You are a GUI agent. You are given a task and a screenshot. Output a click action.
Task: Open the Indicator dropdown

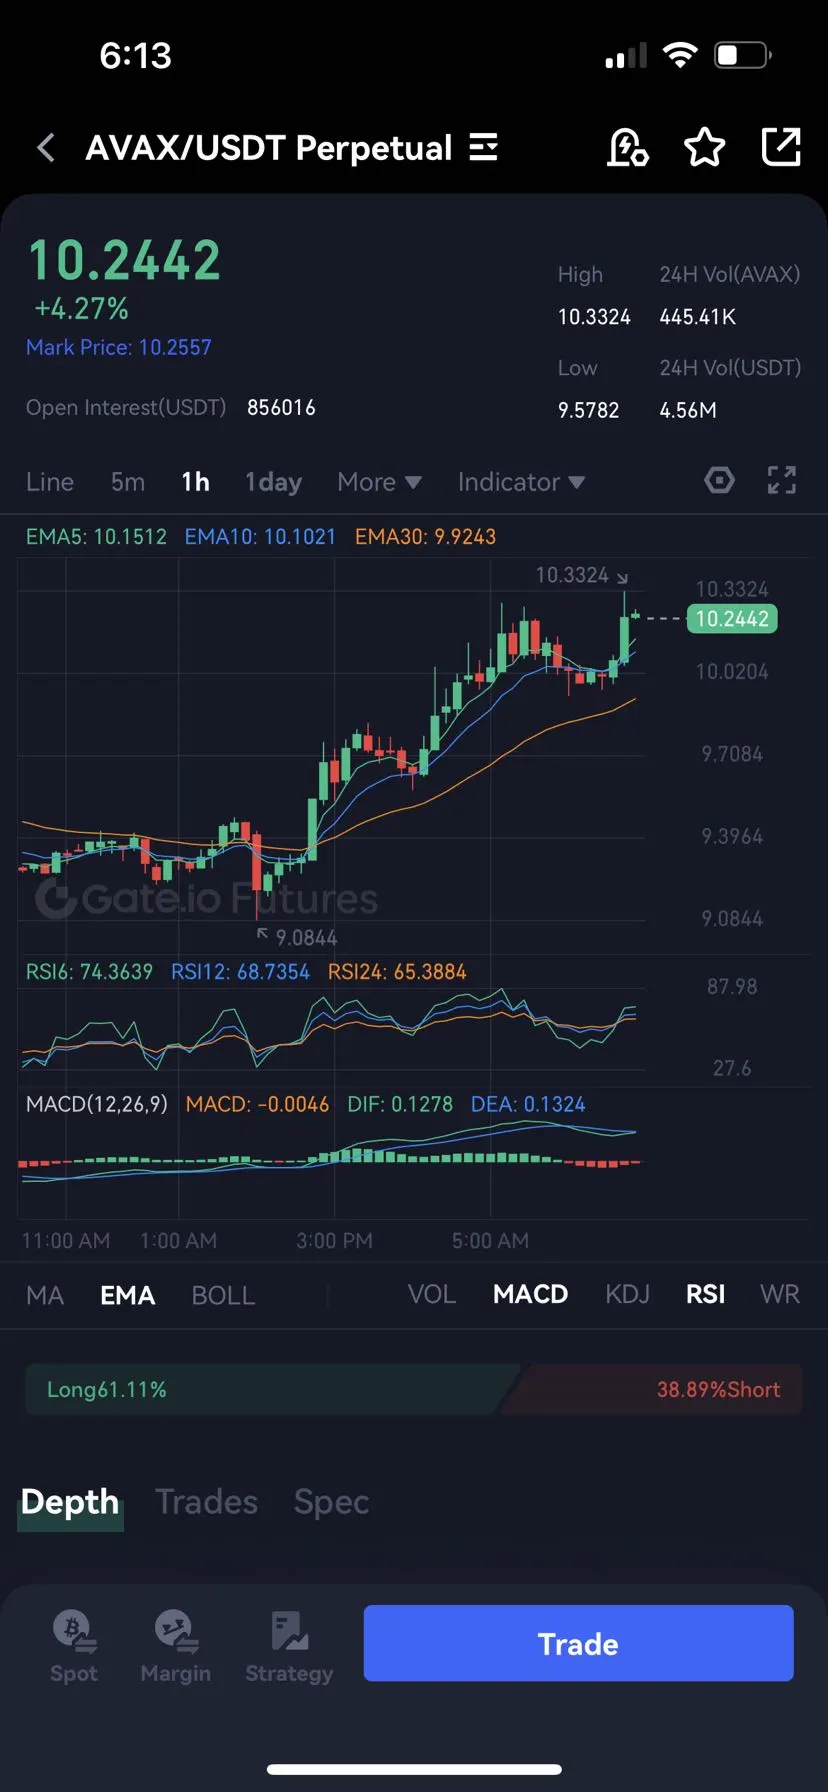[x=521, y=482]
